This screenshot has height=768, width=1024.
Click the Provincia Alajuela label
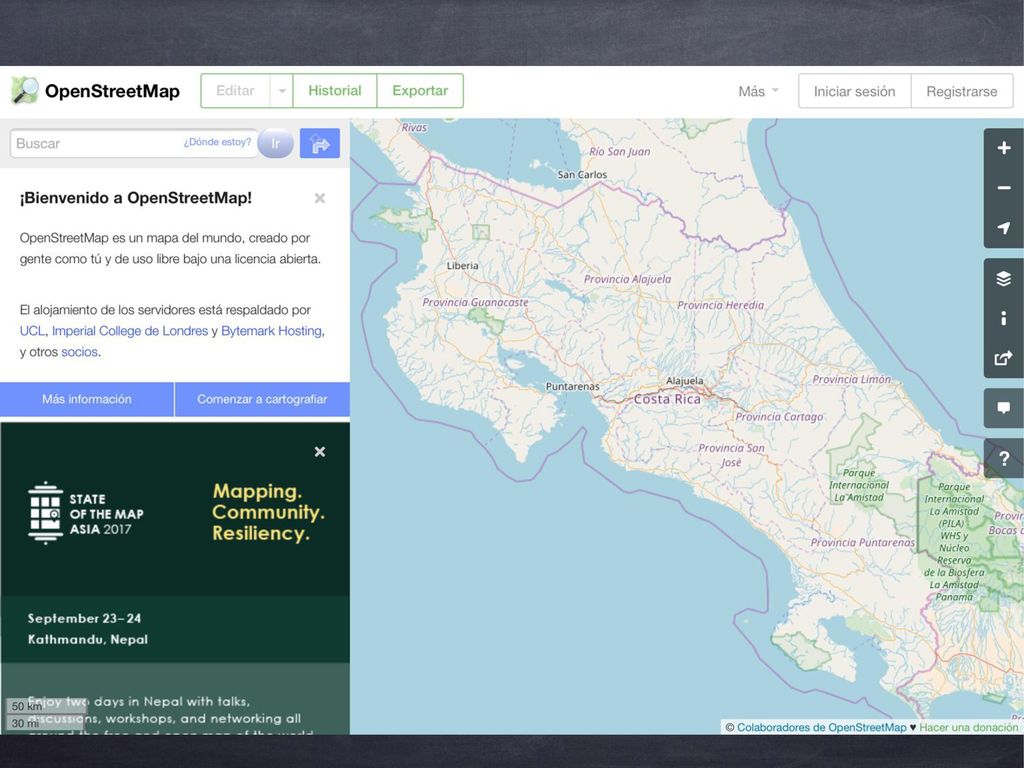tap(628, 279)
